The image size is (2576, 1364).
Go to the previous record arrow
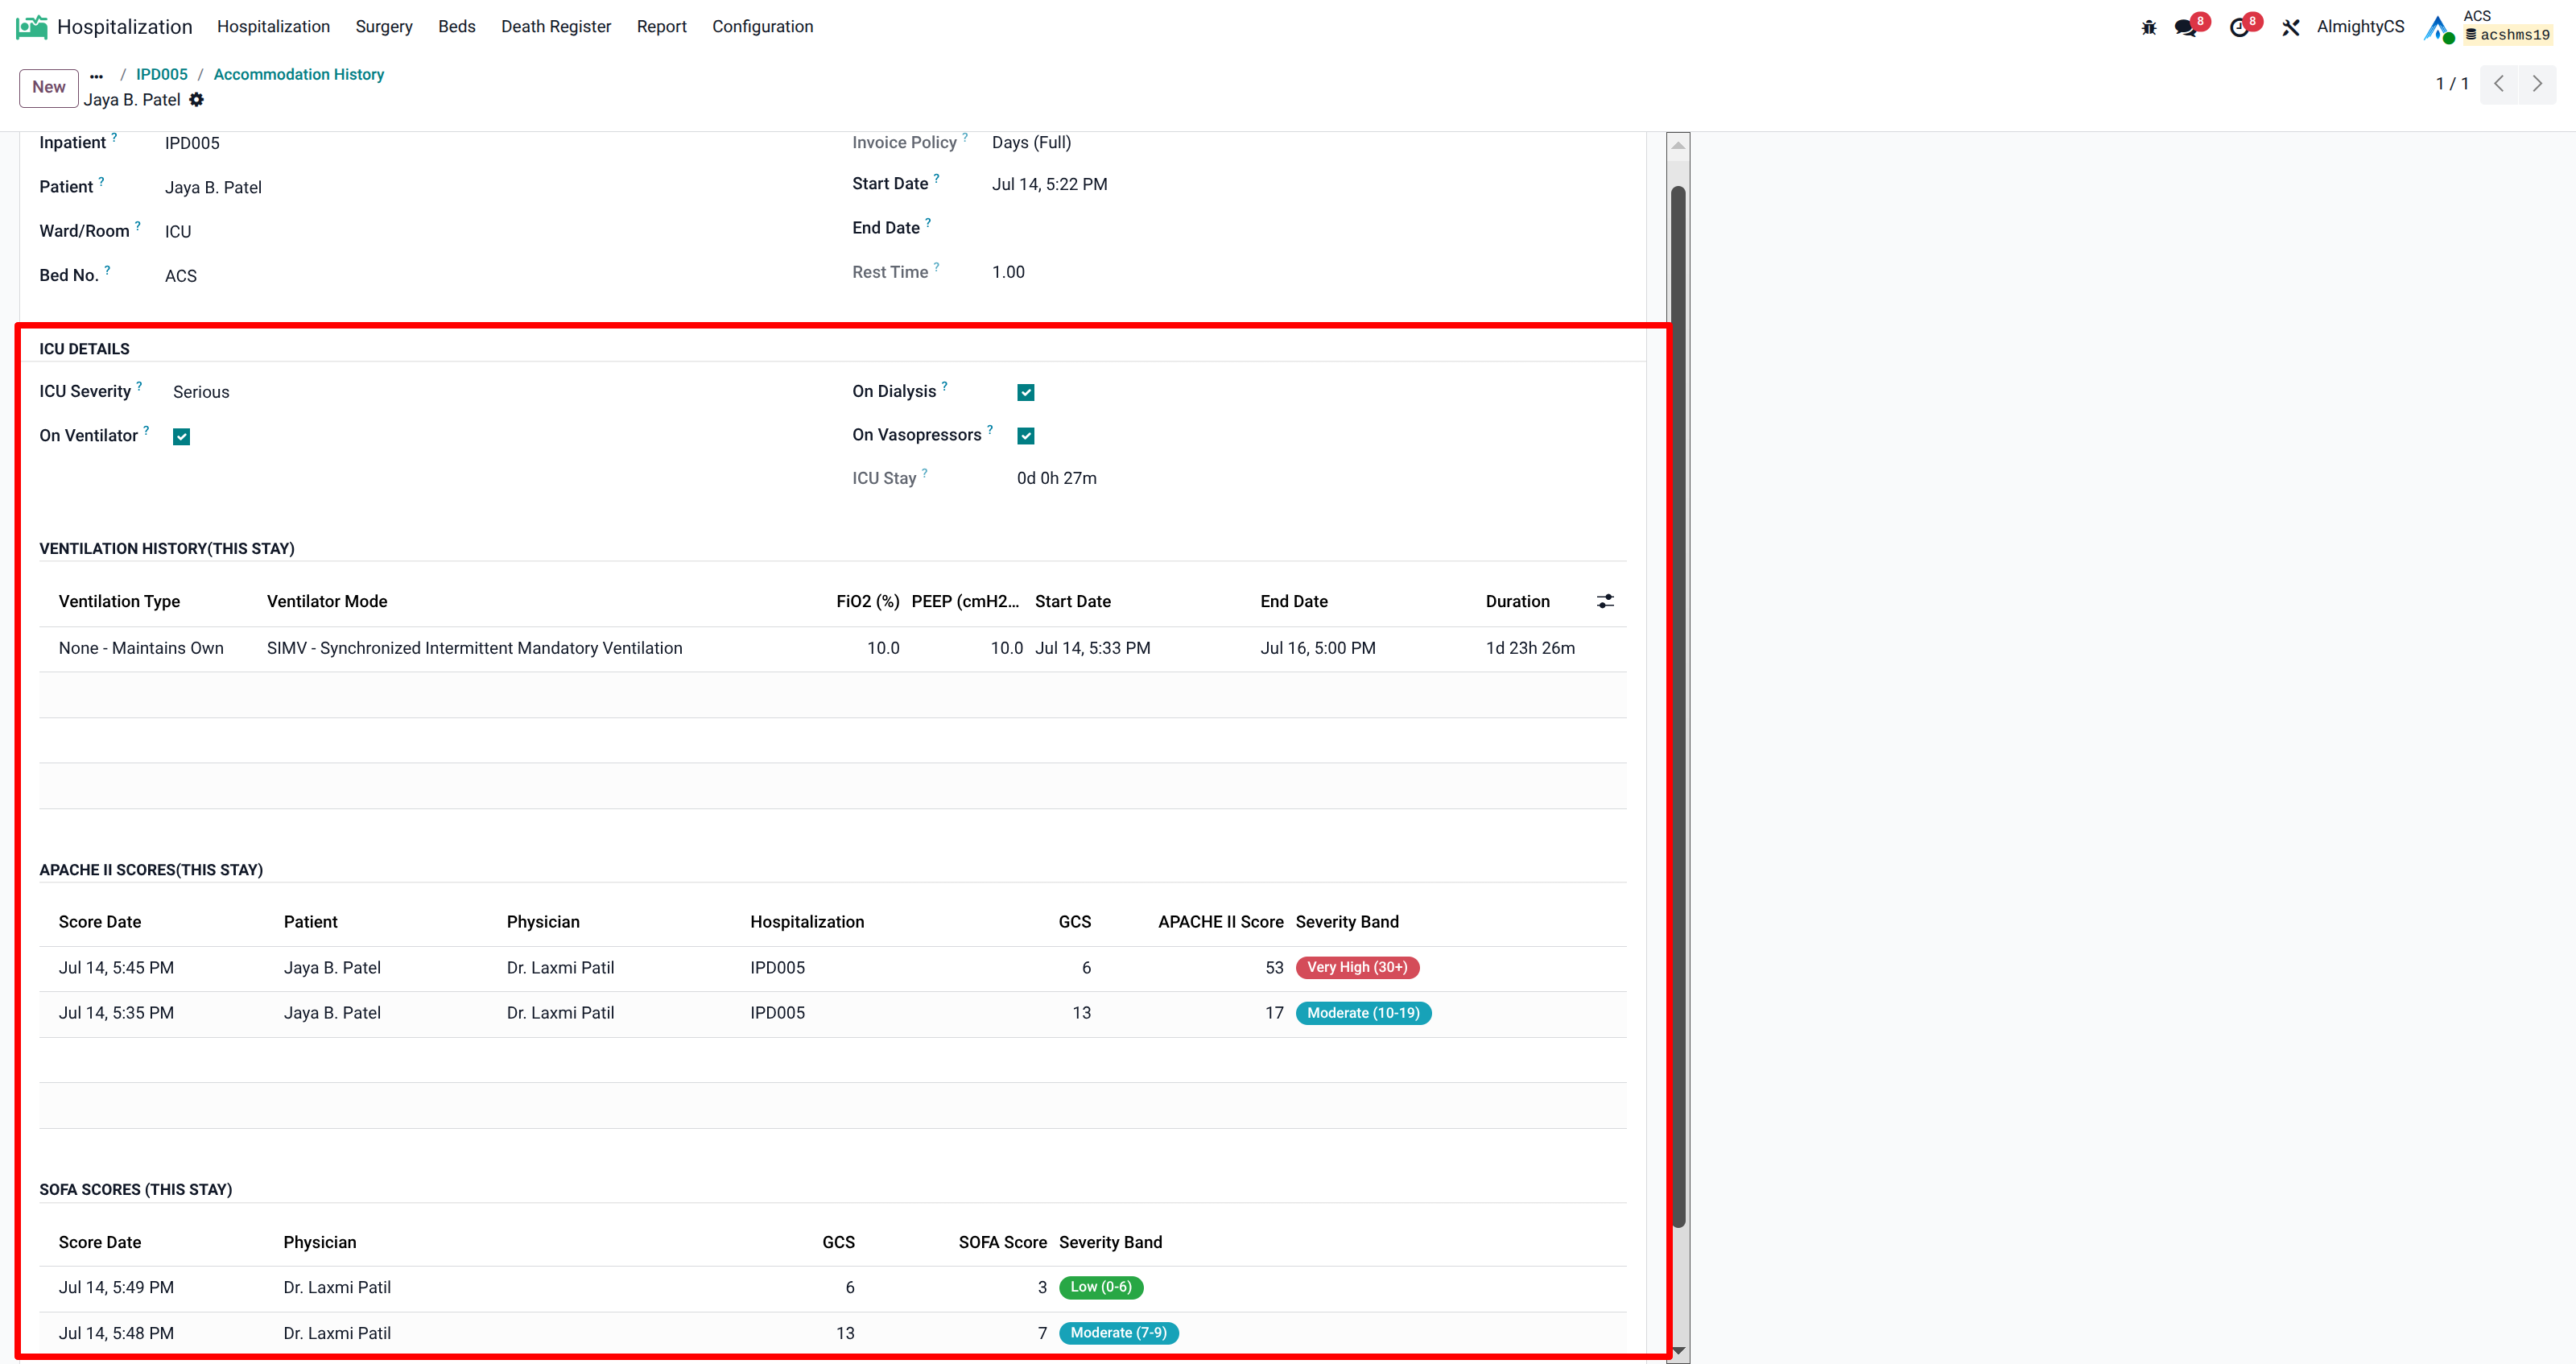point(2499,84)
